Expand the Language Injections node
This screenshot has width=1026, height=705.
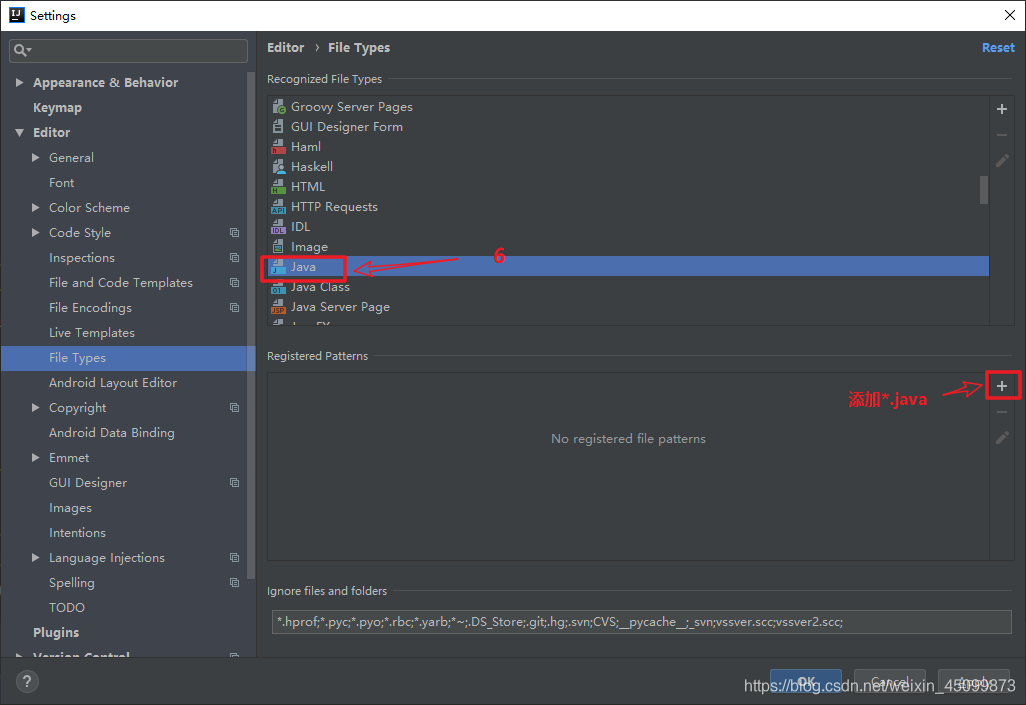36,558
